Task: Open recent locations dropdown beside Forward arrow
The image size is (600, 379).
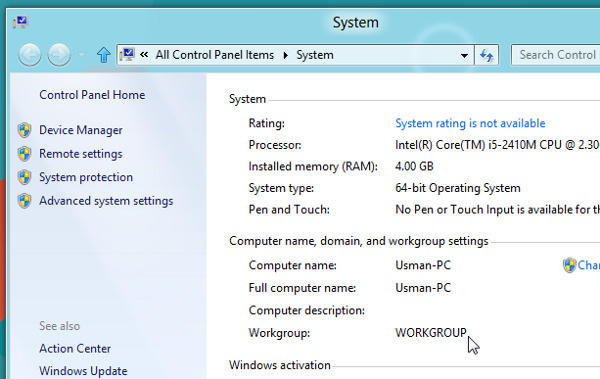Action: coord(82,55)
